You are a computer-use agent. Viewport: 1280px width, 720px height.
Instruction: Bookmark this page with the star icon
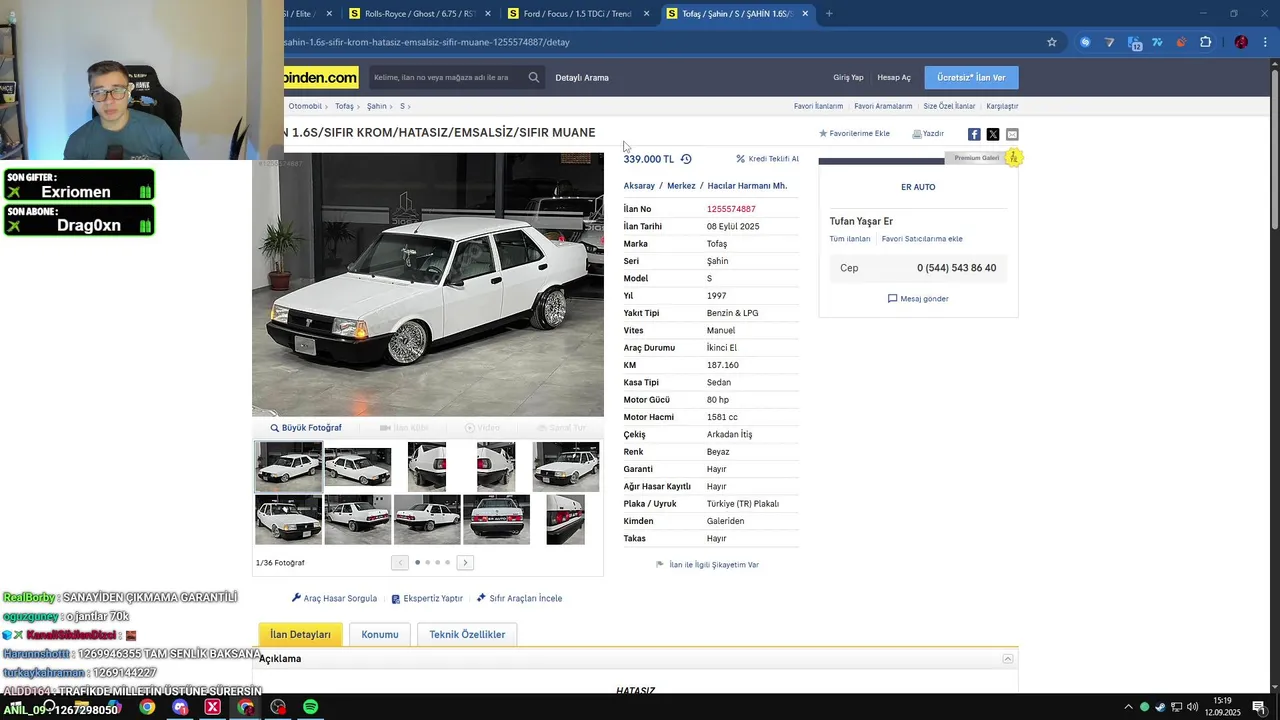click(1052, 42)
